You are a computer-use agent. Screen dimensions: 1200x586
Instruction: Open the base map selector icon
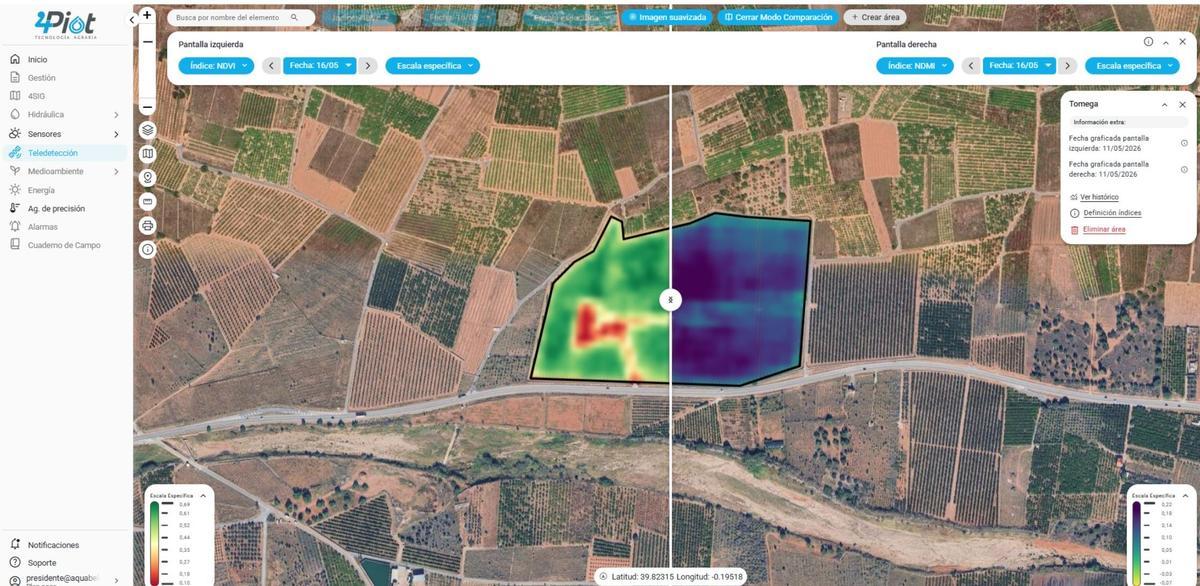tap(148, 154)
